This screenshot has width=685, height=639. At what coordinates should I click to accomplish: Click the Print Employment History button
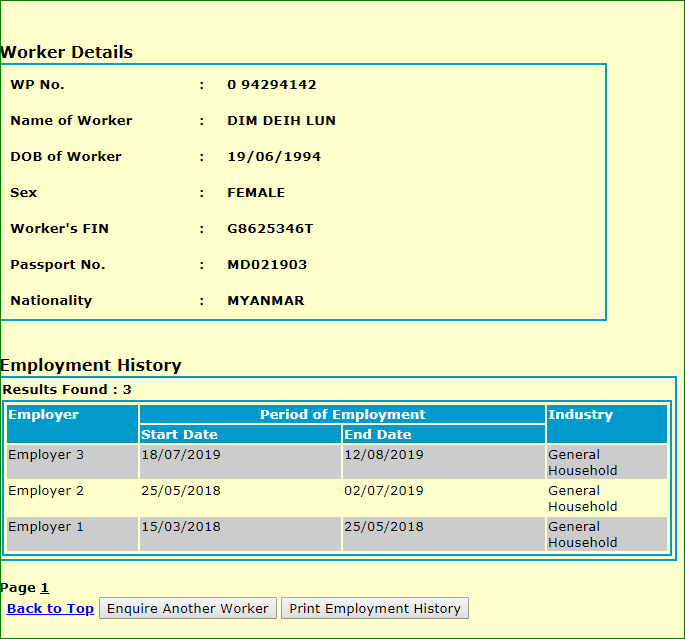374,608
